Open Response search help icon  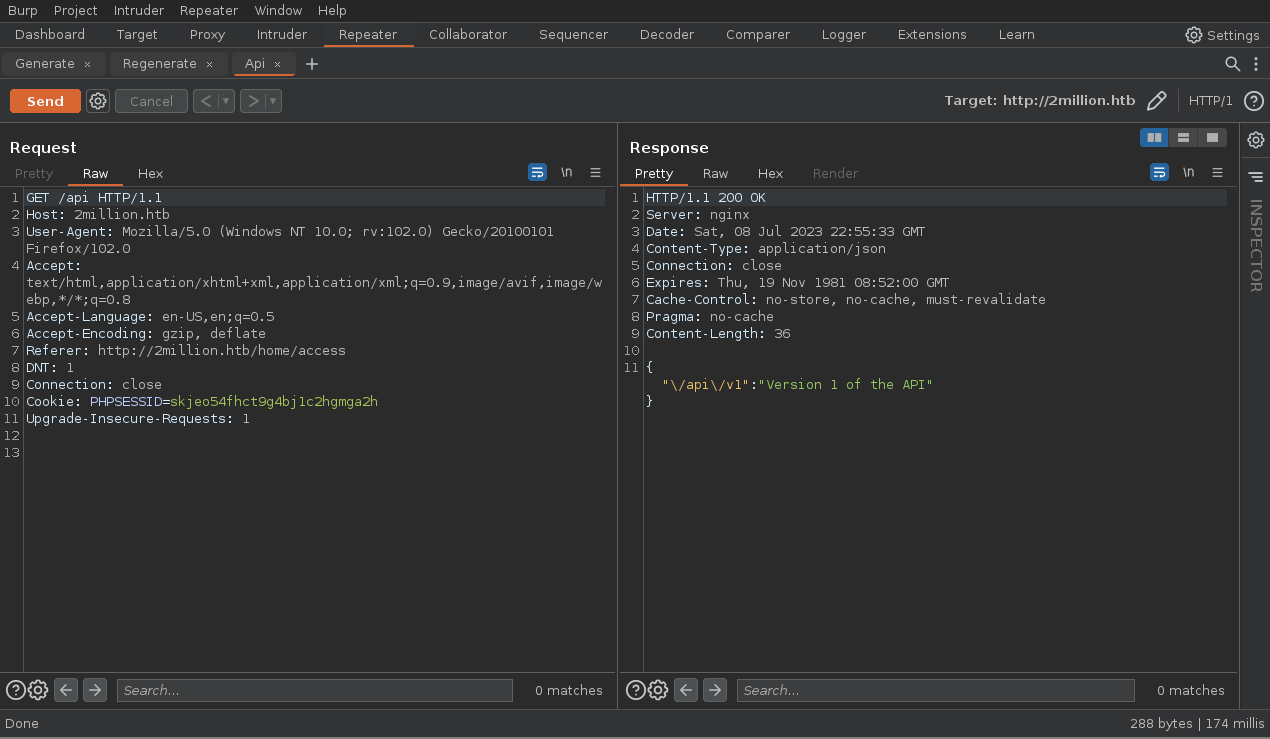[635, 690]
